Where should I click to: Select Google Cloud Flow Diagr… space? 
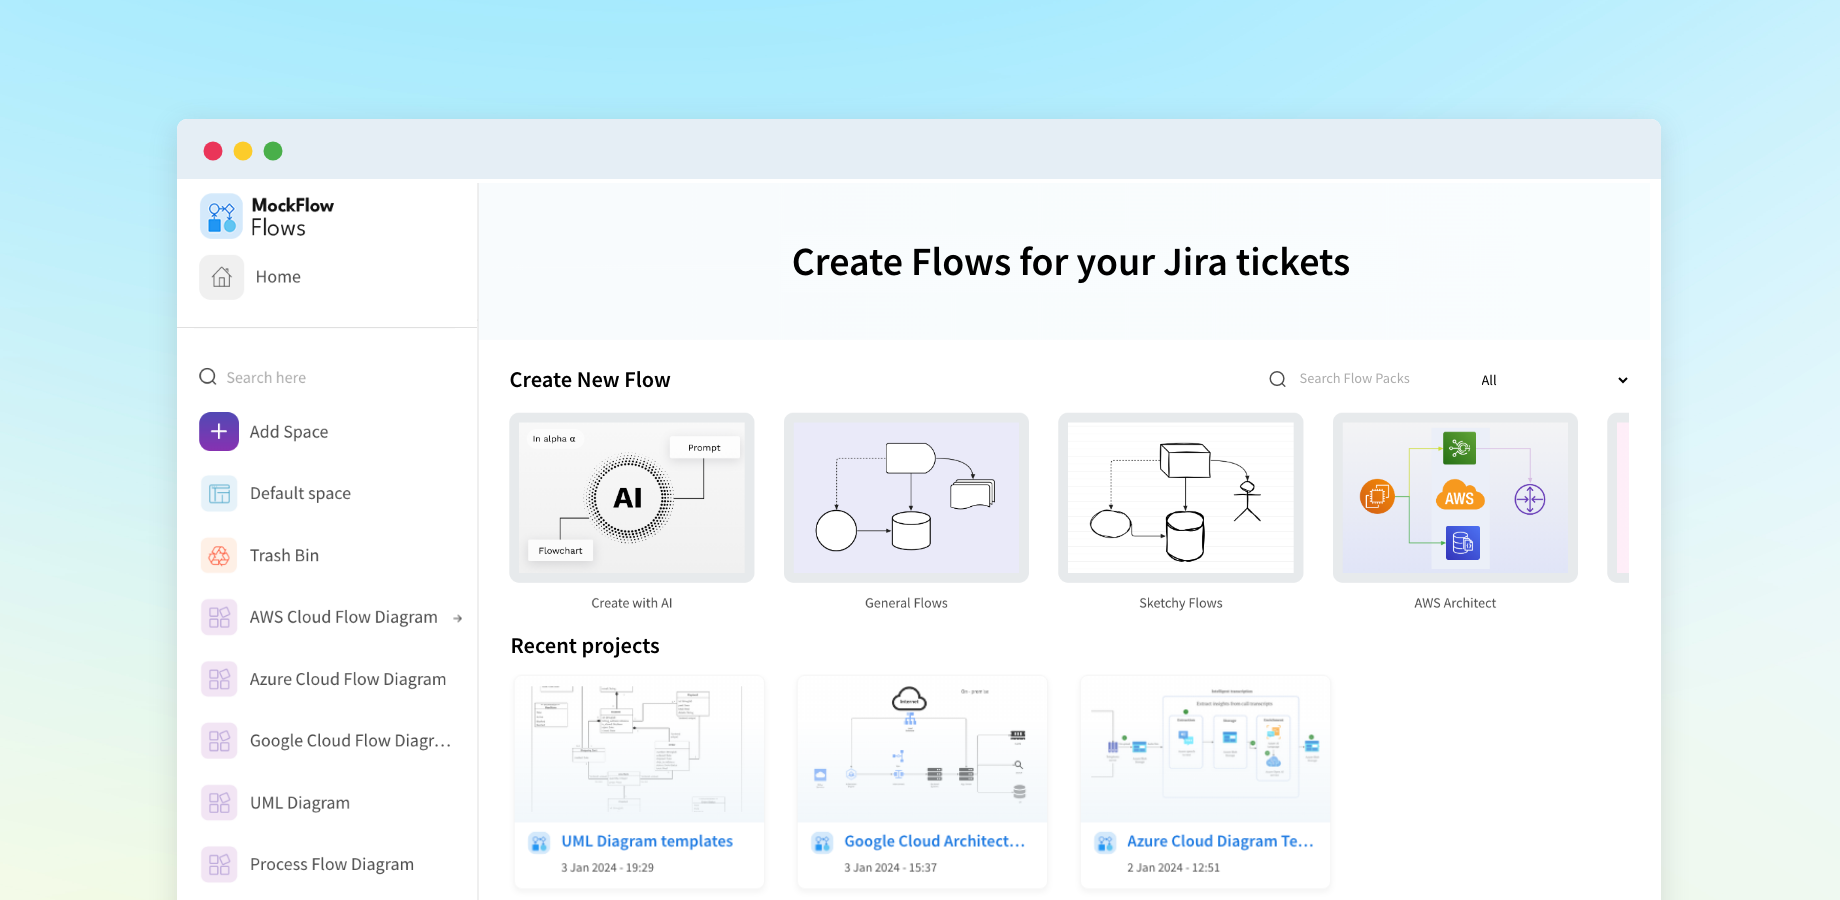(350, 741)
